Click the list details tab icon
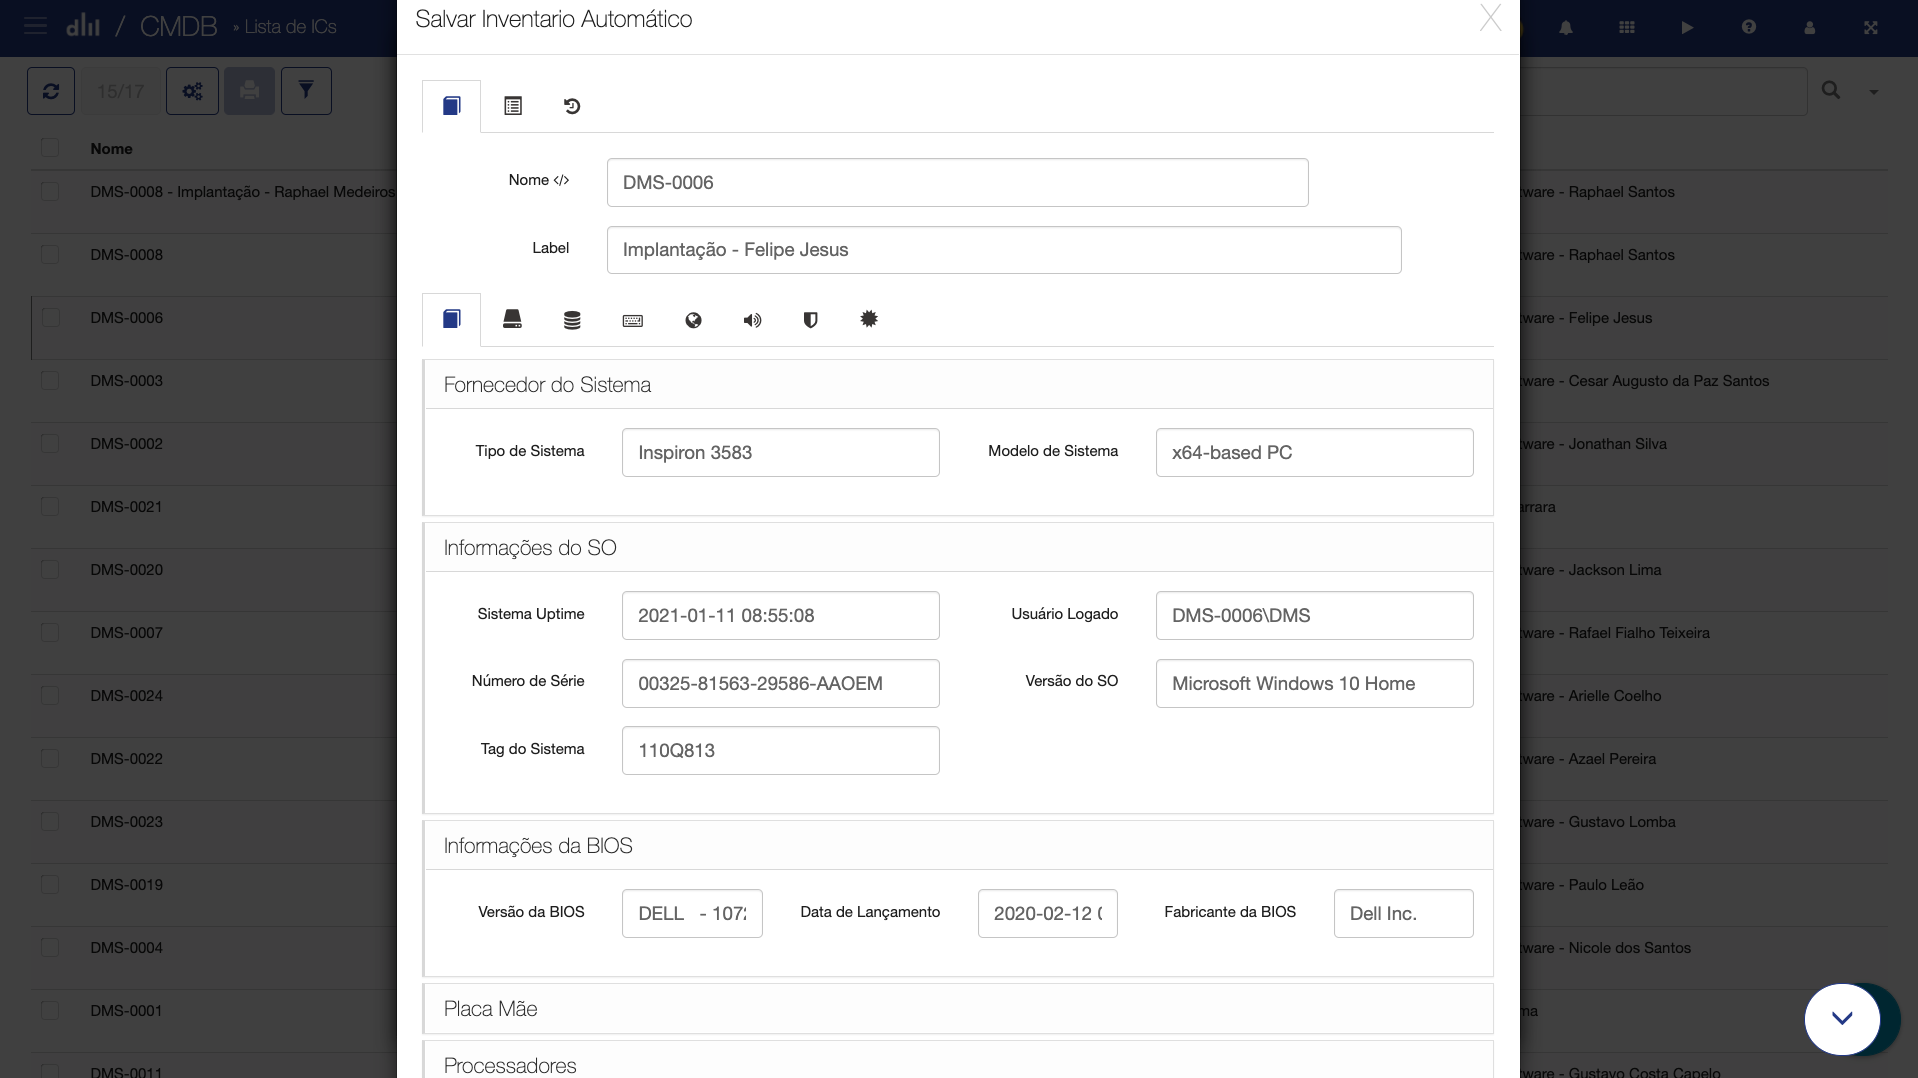1918x1078 pixels. (513, 106)
